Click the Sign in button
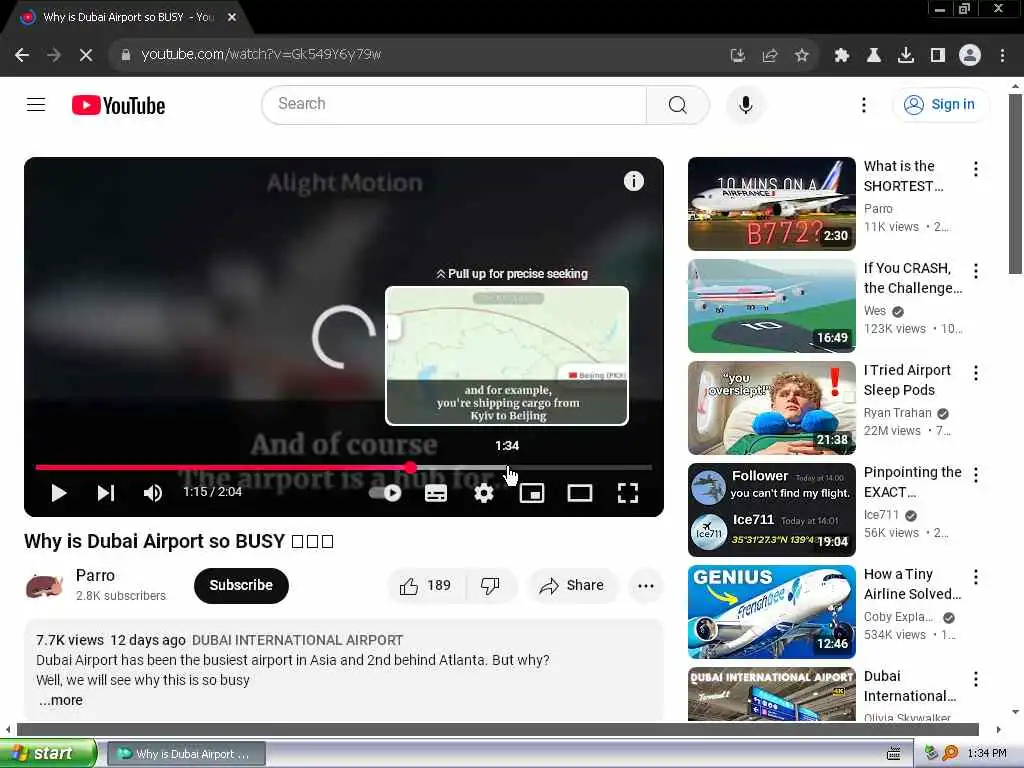 click(940, 104)
